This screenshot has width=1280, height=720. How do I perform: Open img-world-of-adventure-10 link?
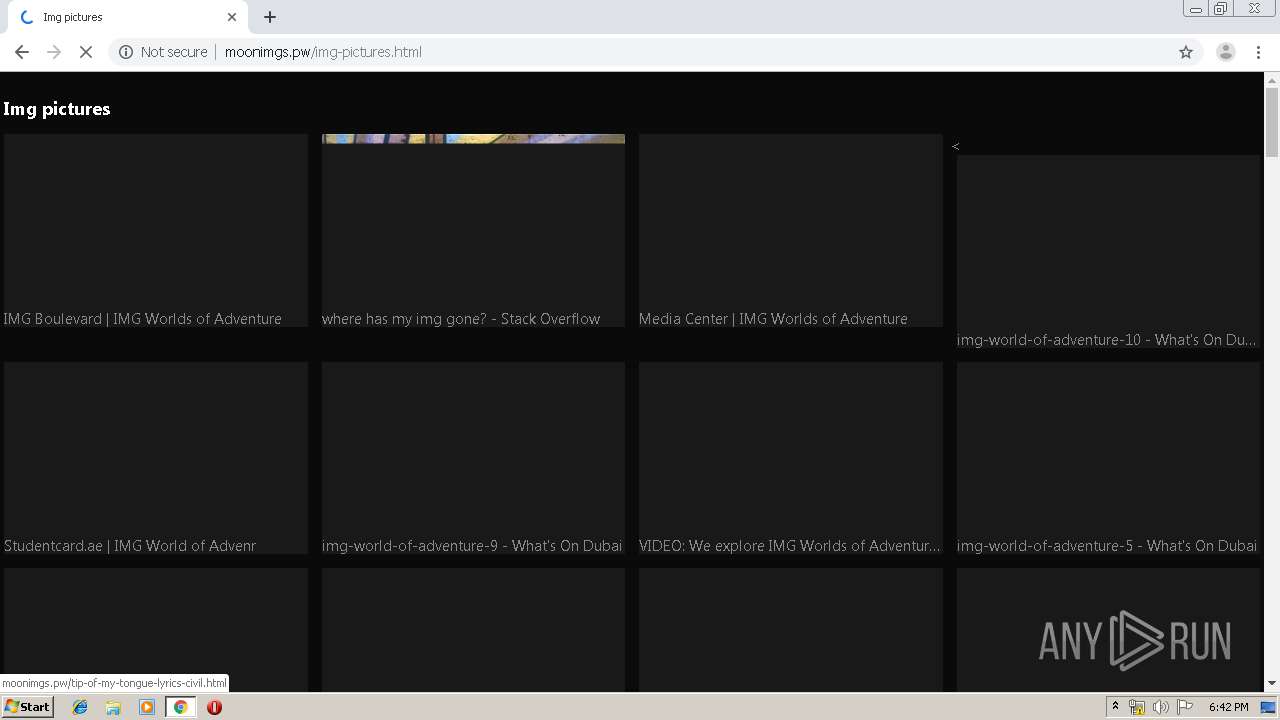(x=1107, y=340)
